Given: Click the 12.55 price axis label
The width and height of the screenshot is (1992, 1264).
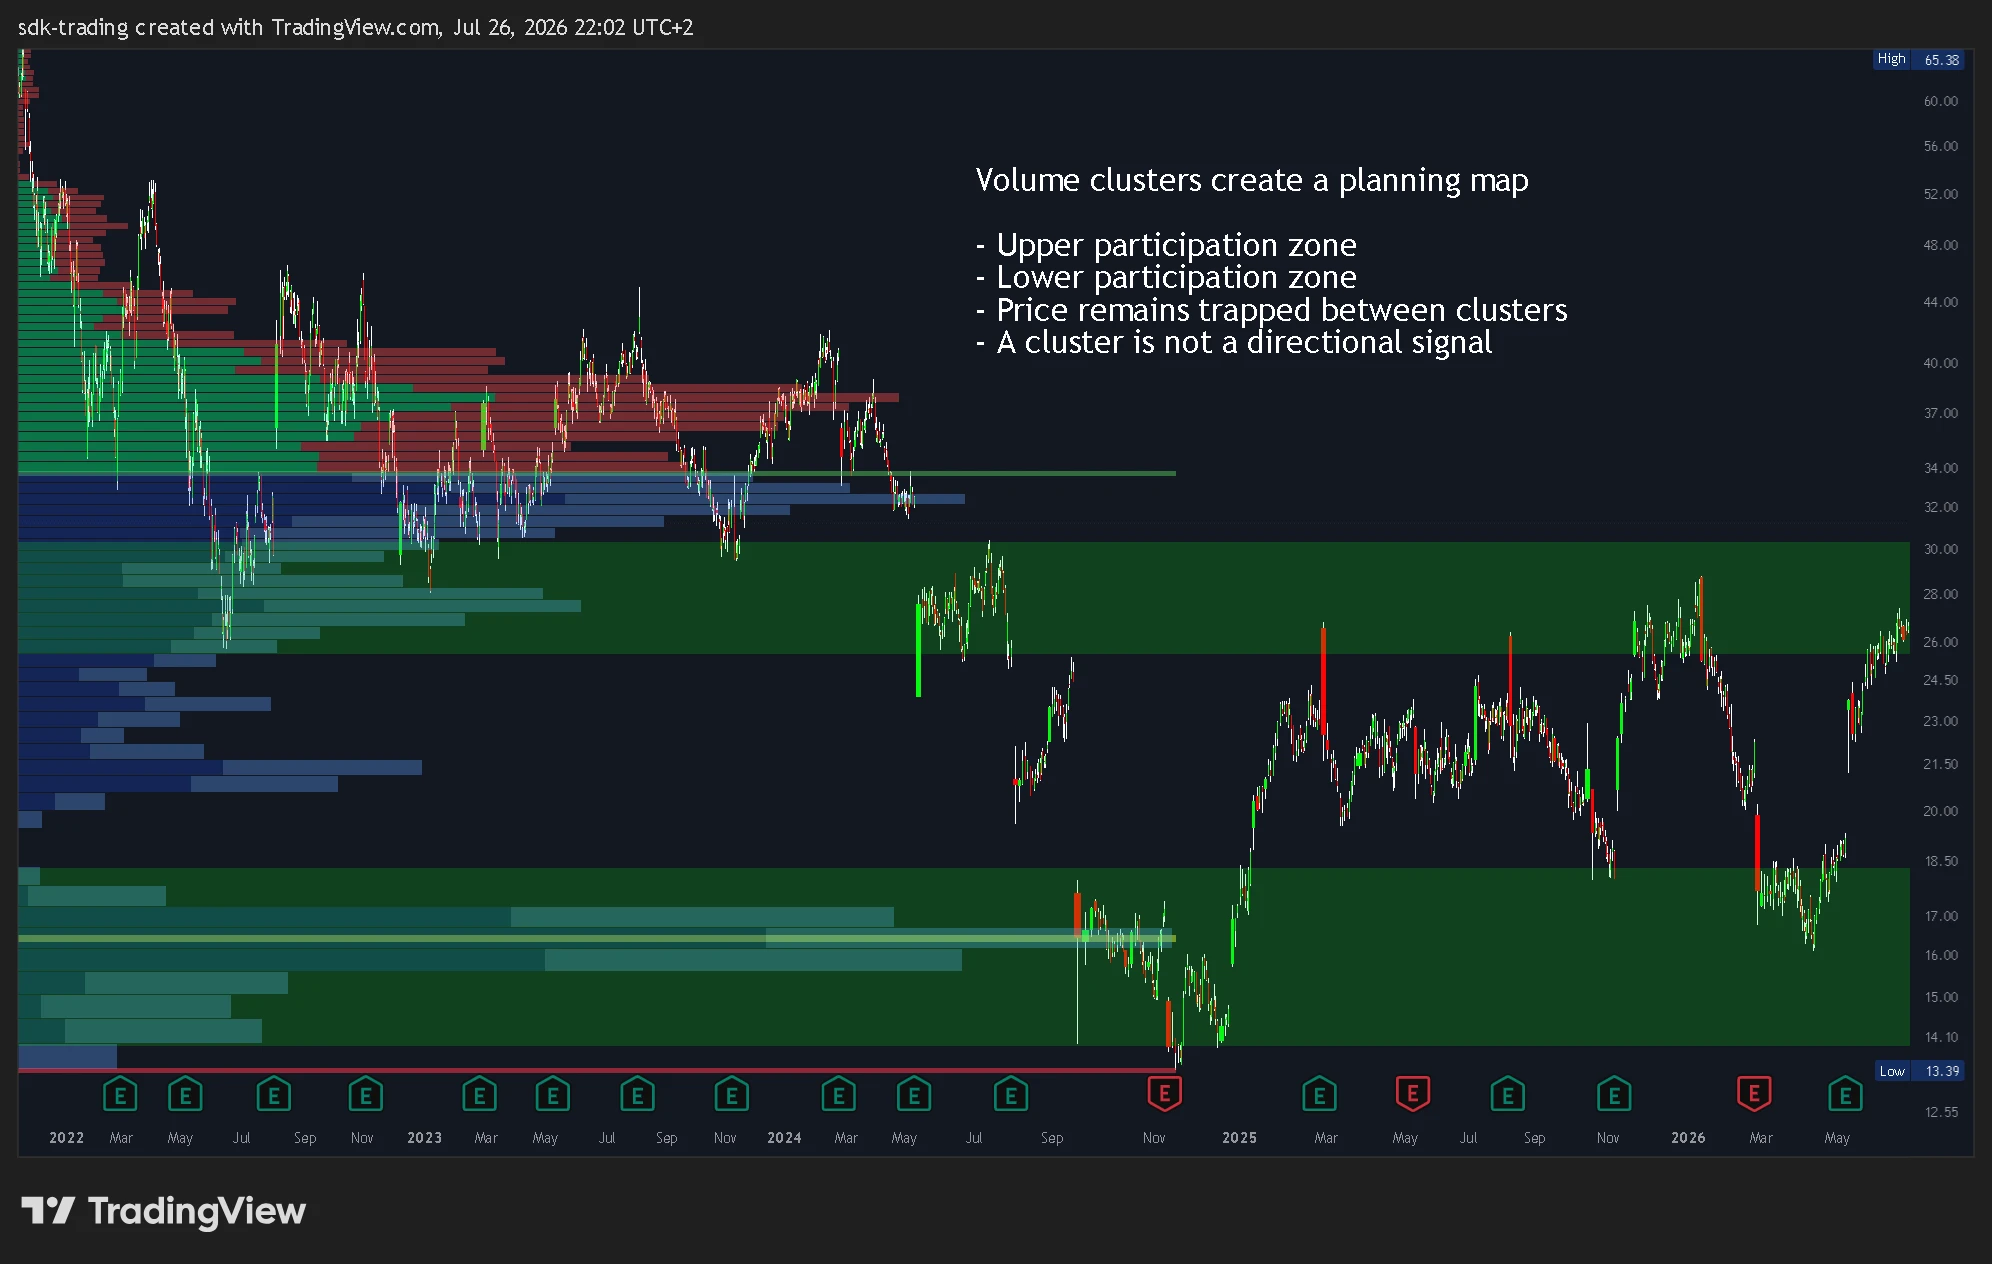Looking at the screenshot, I should point(1940,1112).
